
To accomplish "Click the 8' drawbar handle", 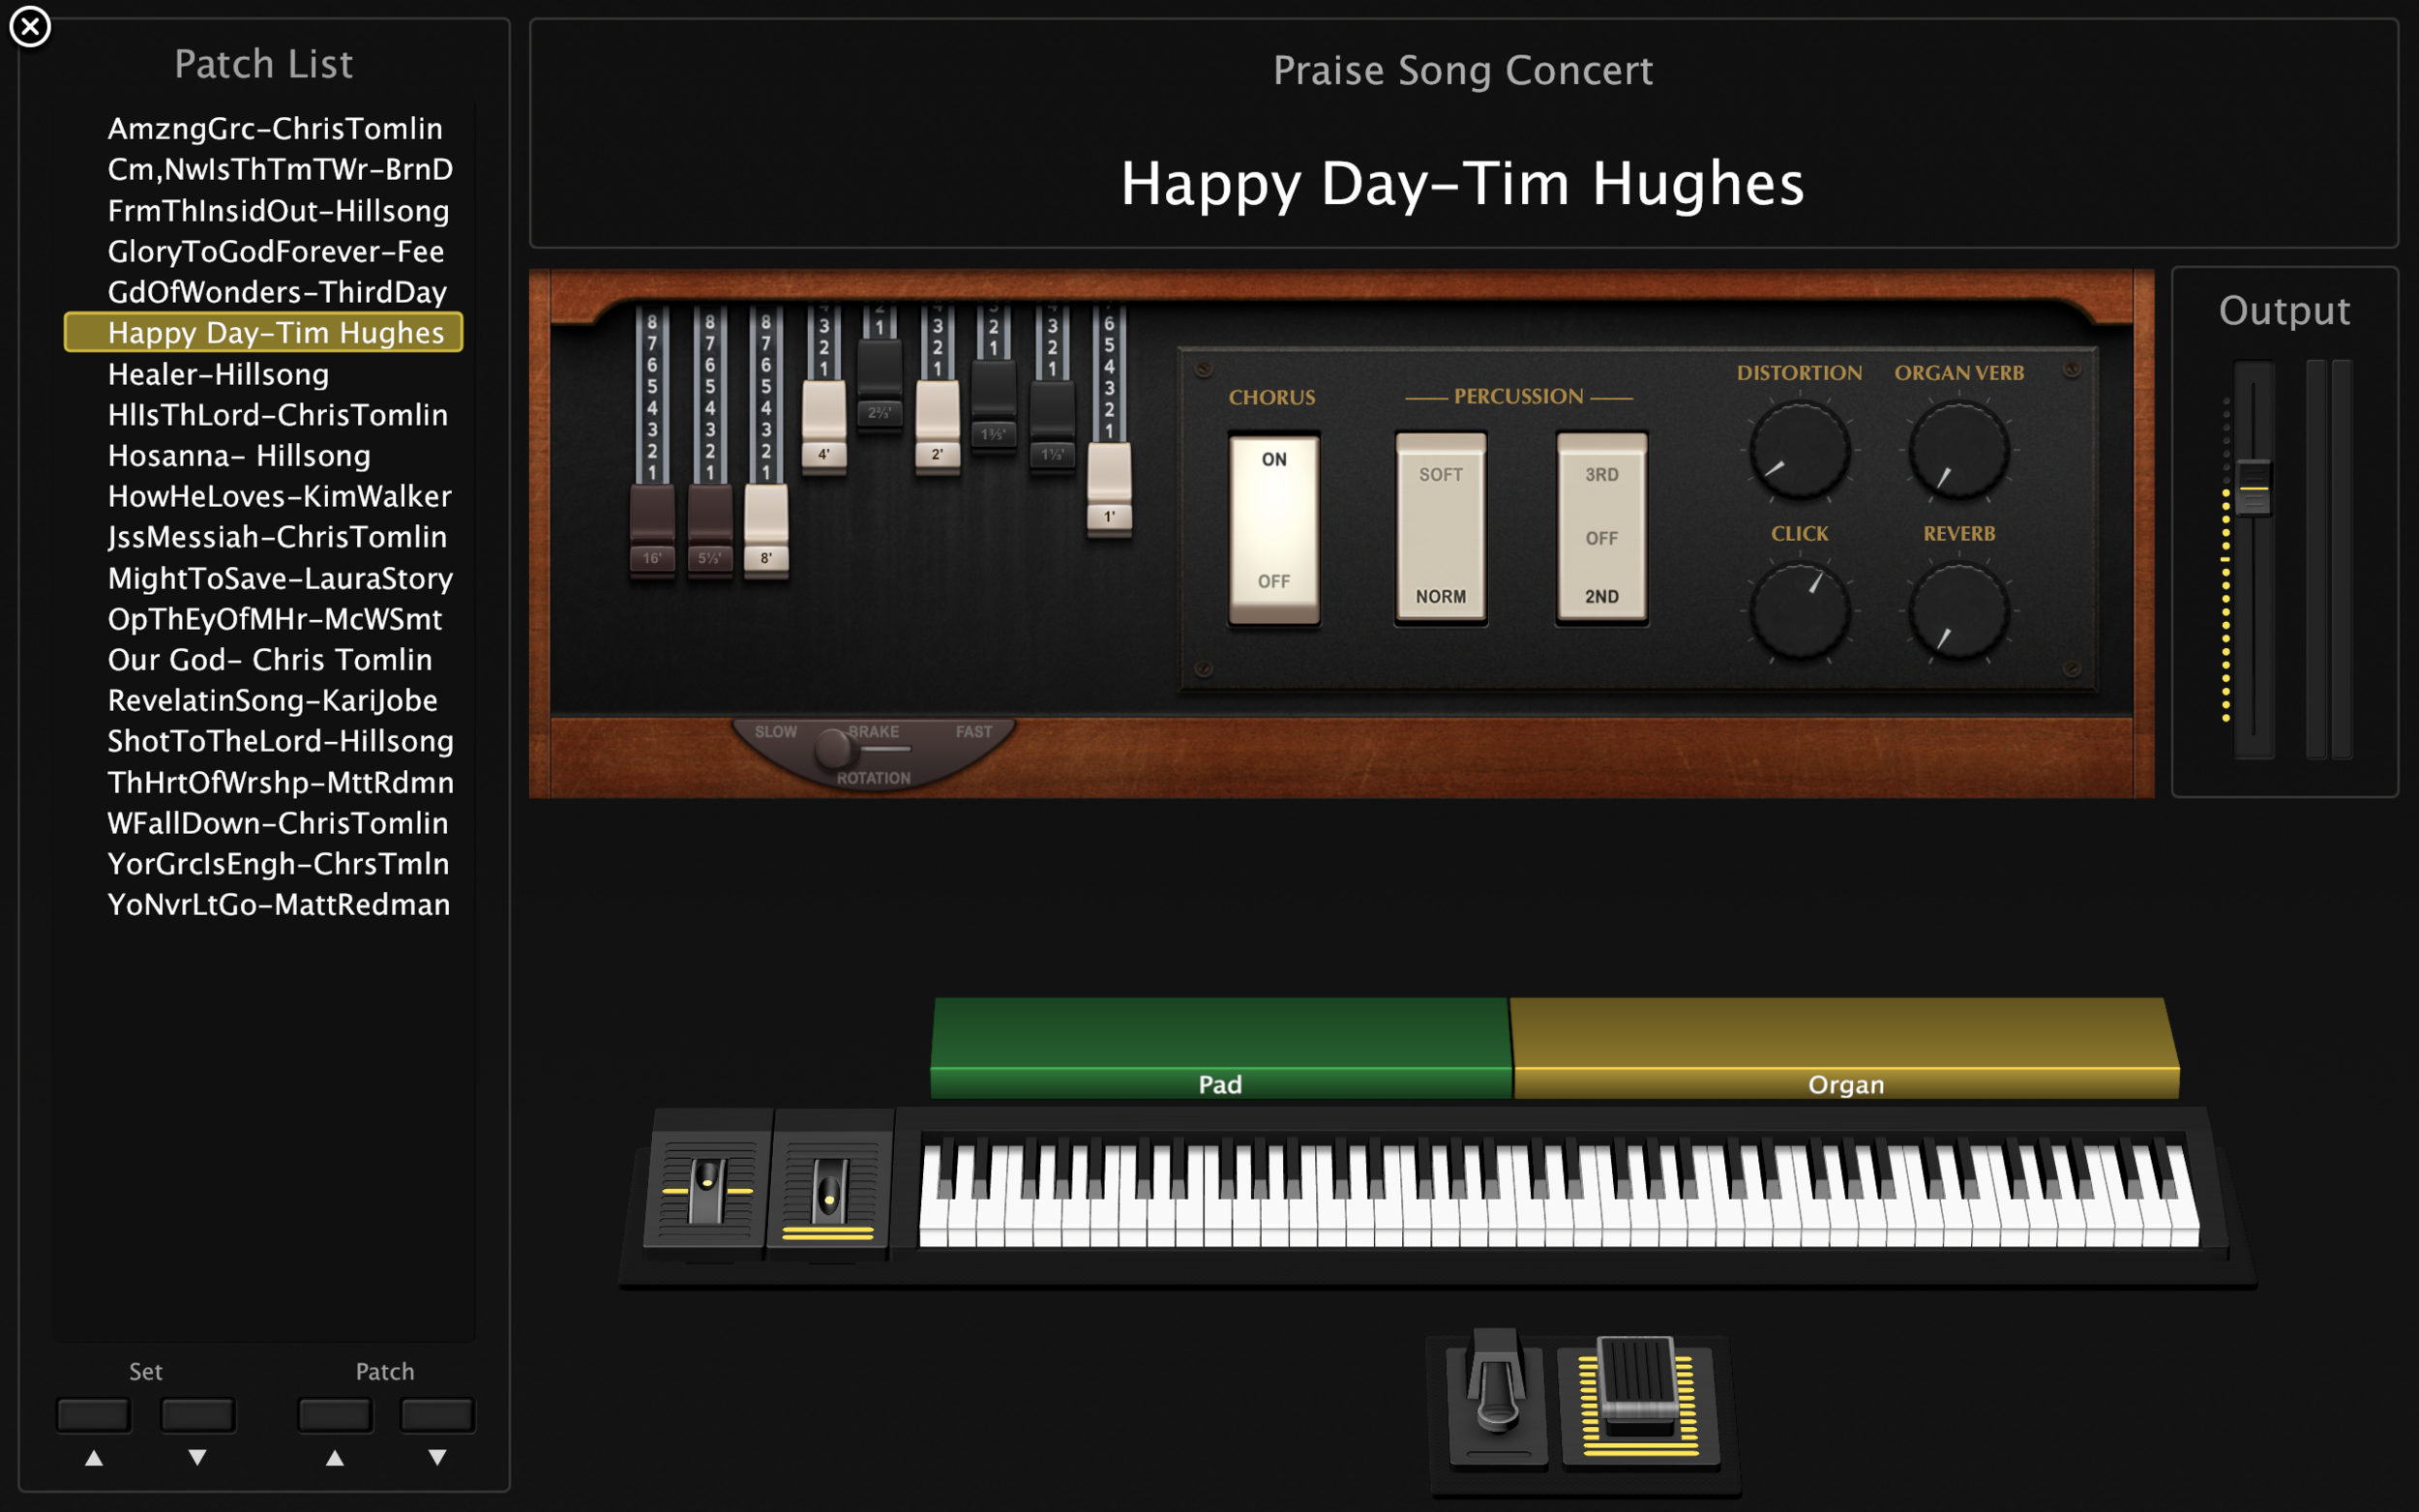I will [766, 529].
